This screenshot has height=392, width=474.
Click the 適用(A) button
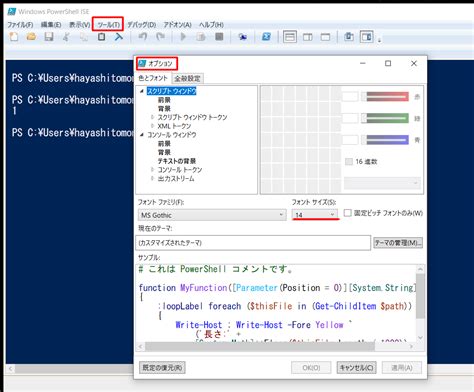[x=402, y=368]
